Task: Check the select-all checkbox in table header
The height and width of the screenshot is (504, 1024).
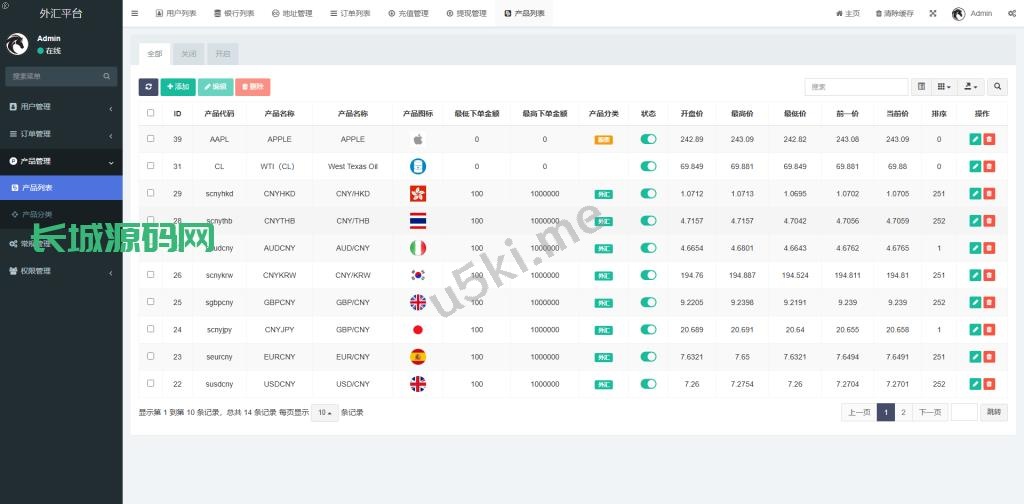Action: [151, 113]
